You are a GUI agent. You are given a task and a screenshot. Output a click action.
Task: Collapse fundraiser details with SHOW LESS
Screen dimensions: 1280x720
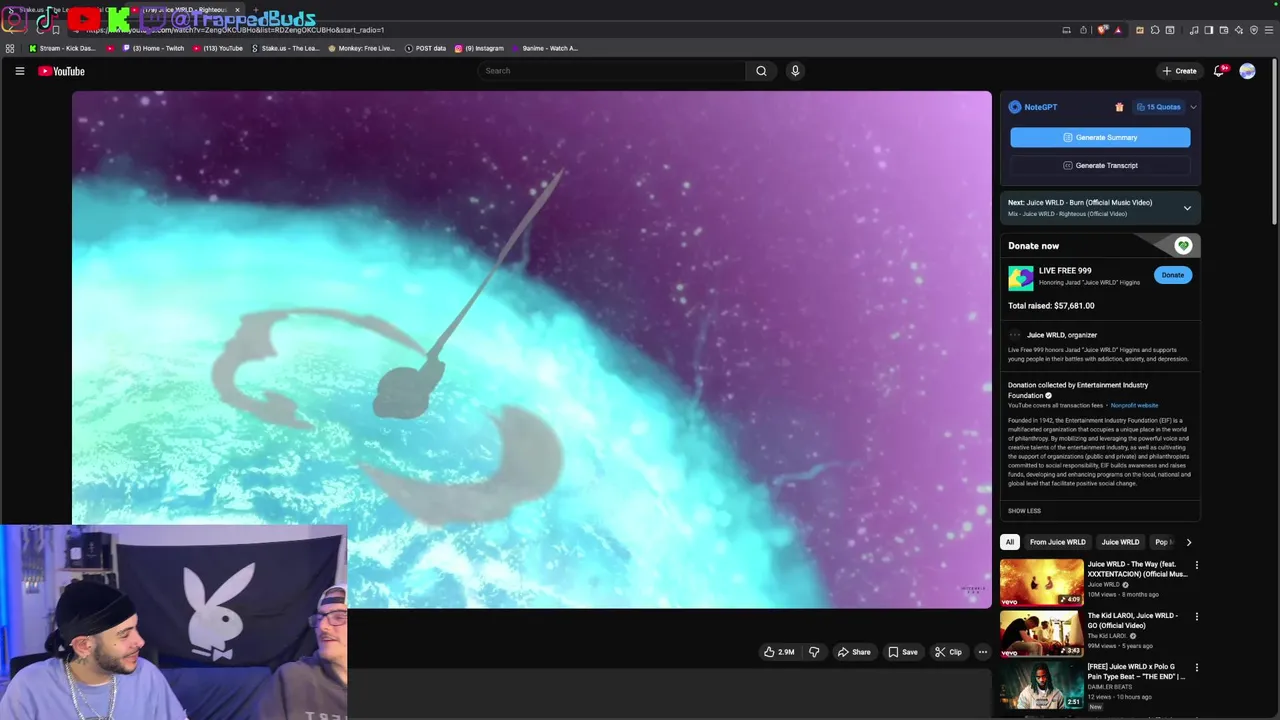(x=1024, y=511)
